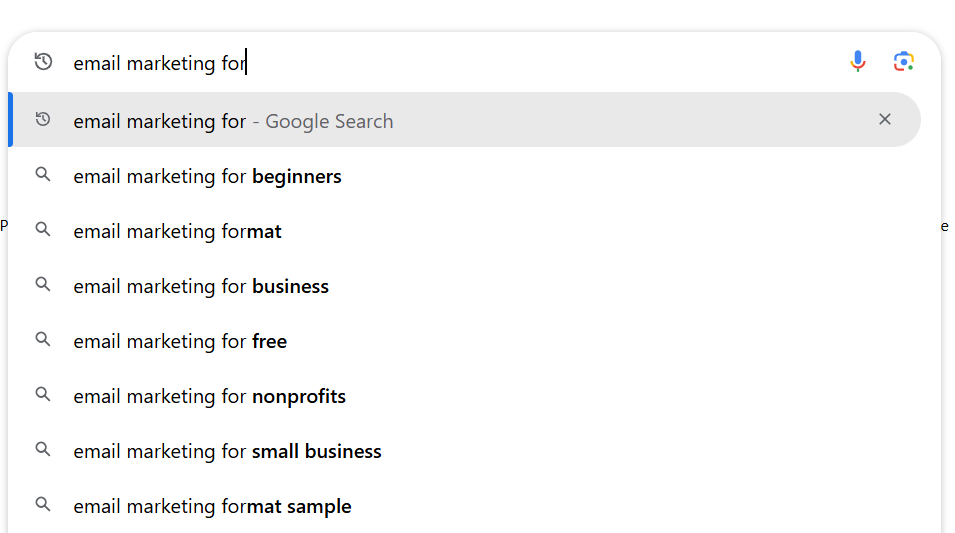
Task: Open Google Lens image search icon
Action: click(x=903, y=62)
